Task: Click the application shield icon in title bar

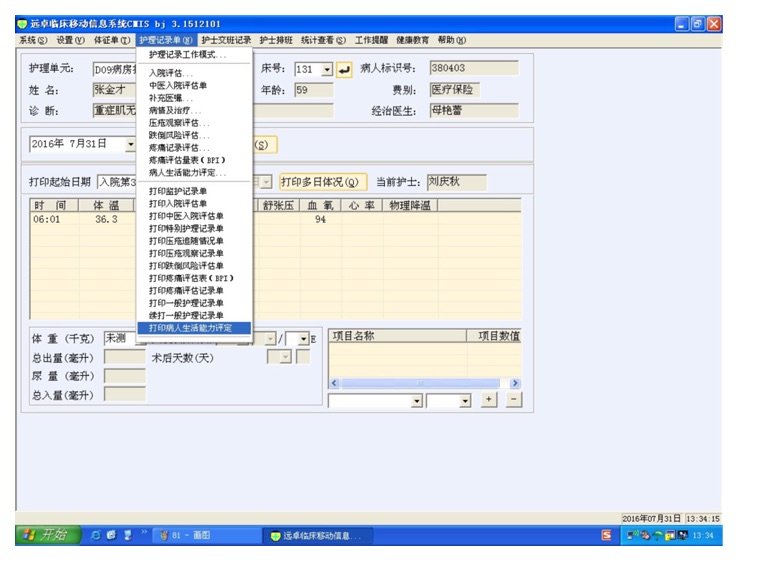Action: (22, 24)
